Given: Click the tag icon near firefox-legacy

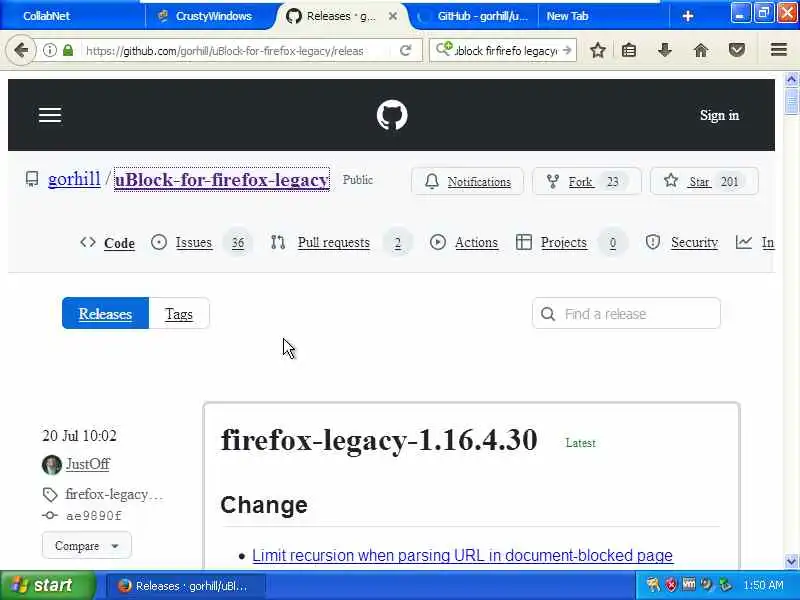Looking at the screenshot, I should [x=50, y=494].
